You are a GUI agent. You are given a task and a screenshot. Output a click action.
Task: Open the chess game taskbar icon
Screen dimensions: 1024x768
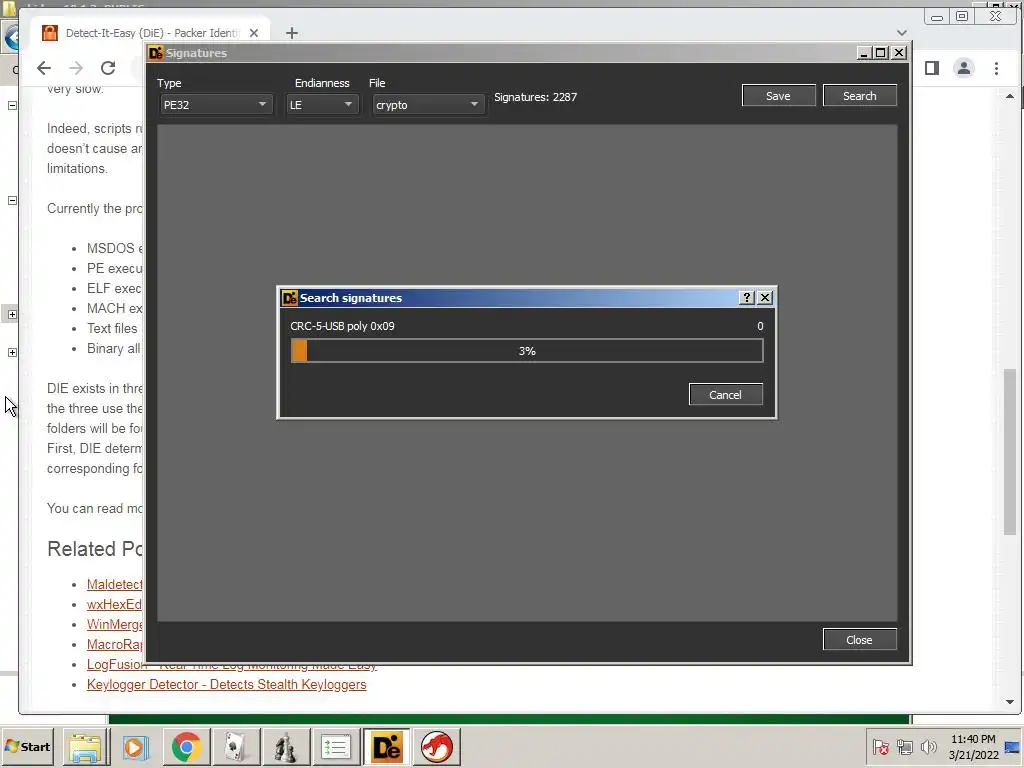pos(285,747)
